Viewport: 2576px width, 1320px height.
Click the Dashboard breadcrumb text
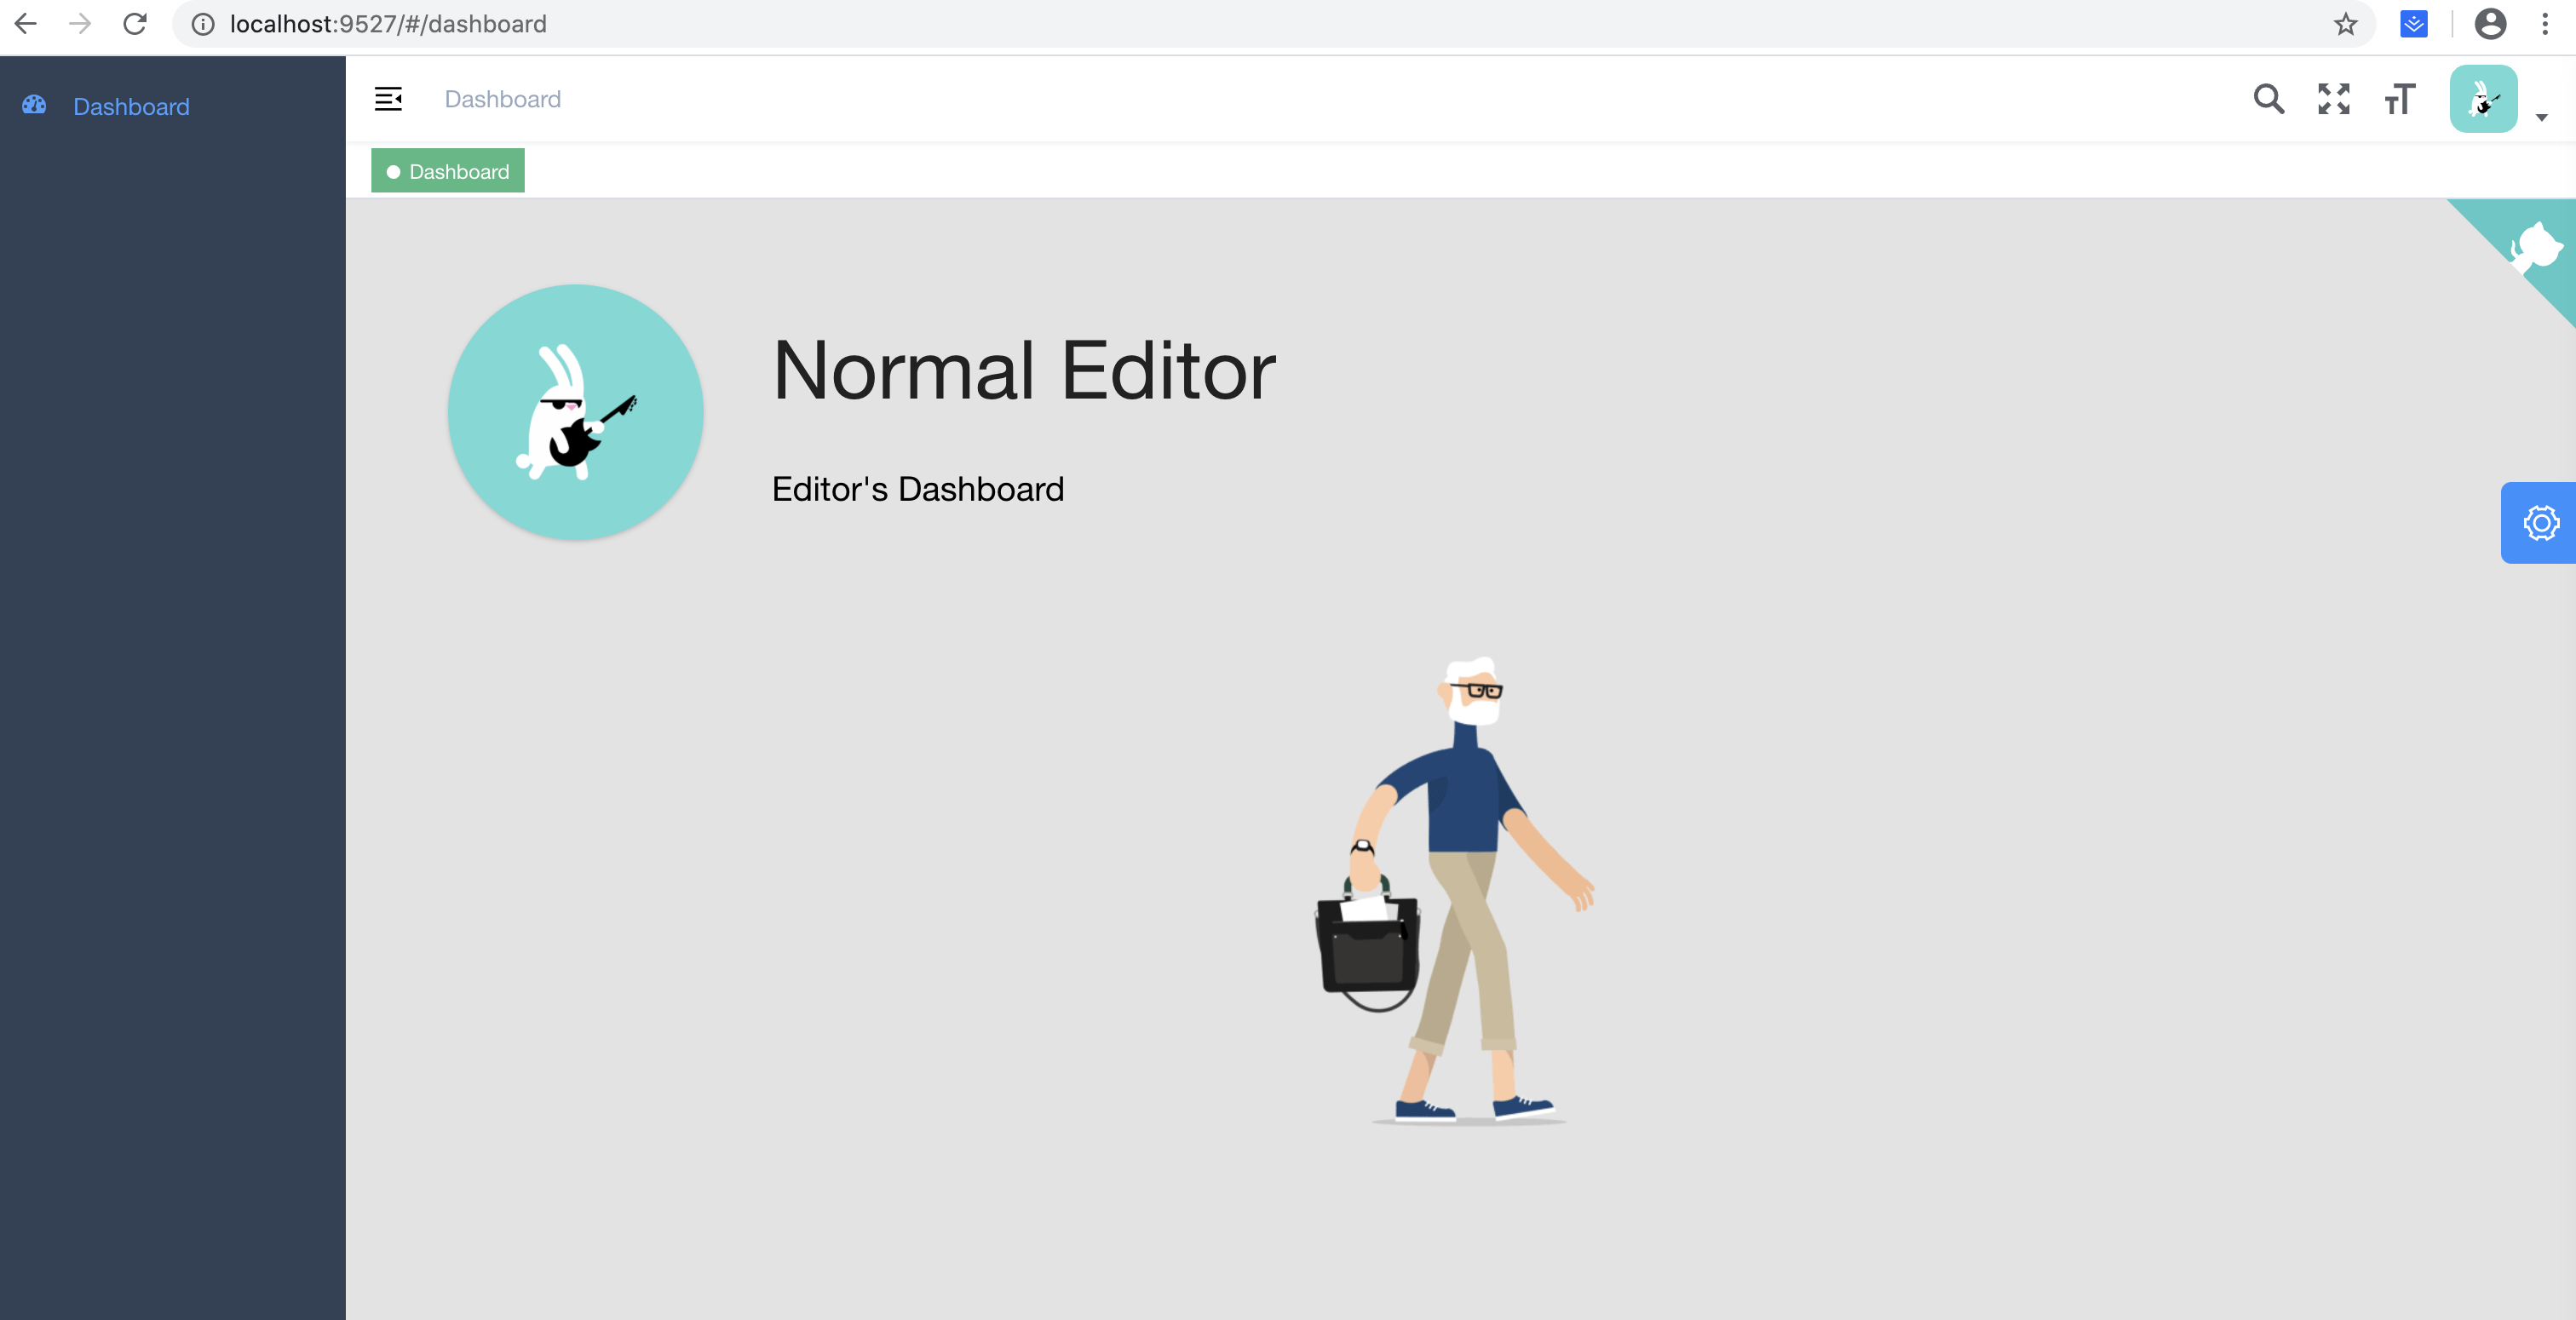[503, 99]
